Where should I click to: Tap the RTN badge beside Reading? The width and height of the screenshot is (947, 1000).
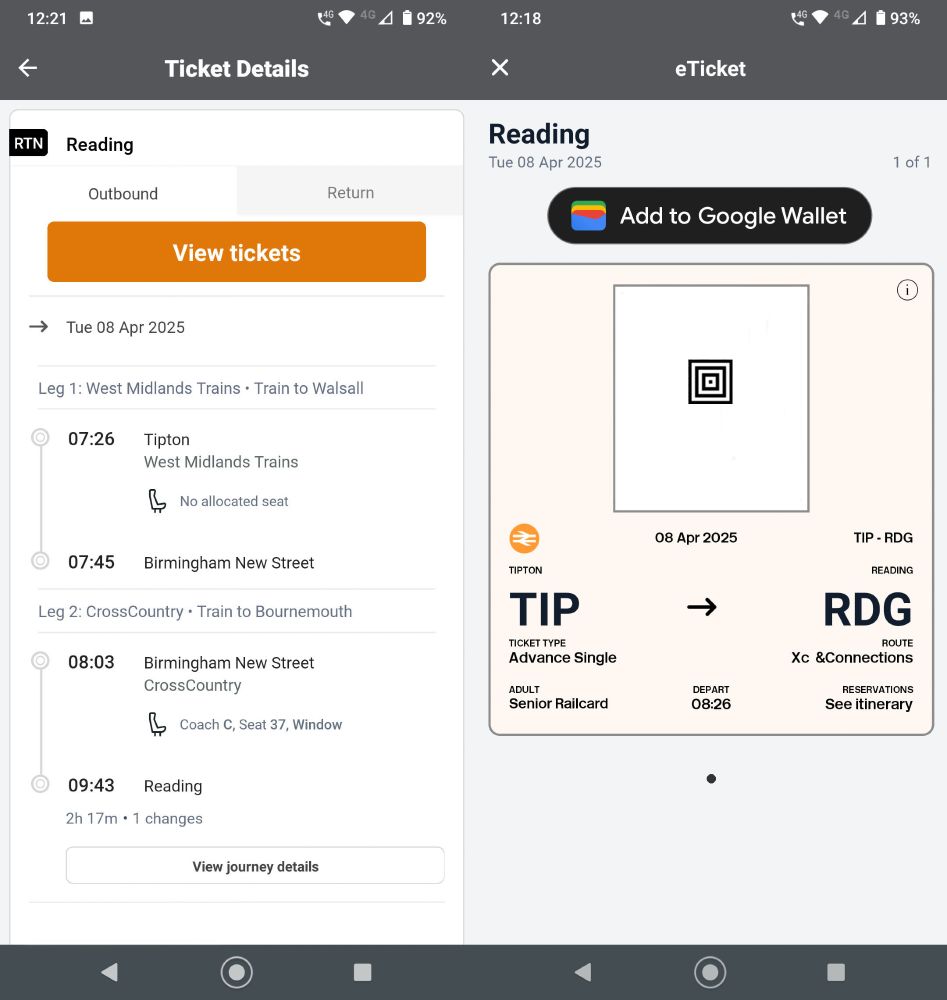point(28,143)
